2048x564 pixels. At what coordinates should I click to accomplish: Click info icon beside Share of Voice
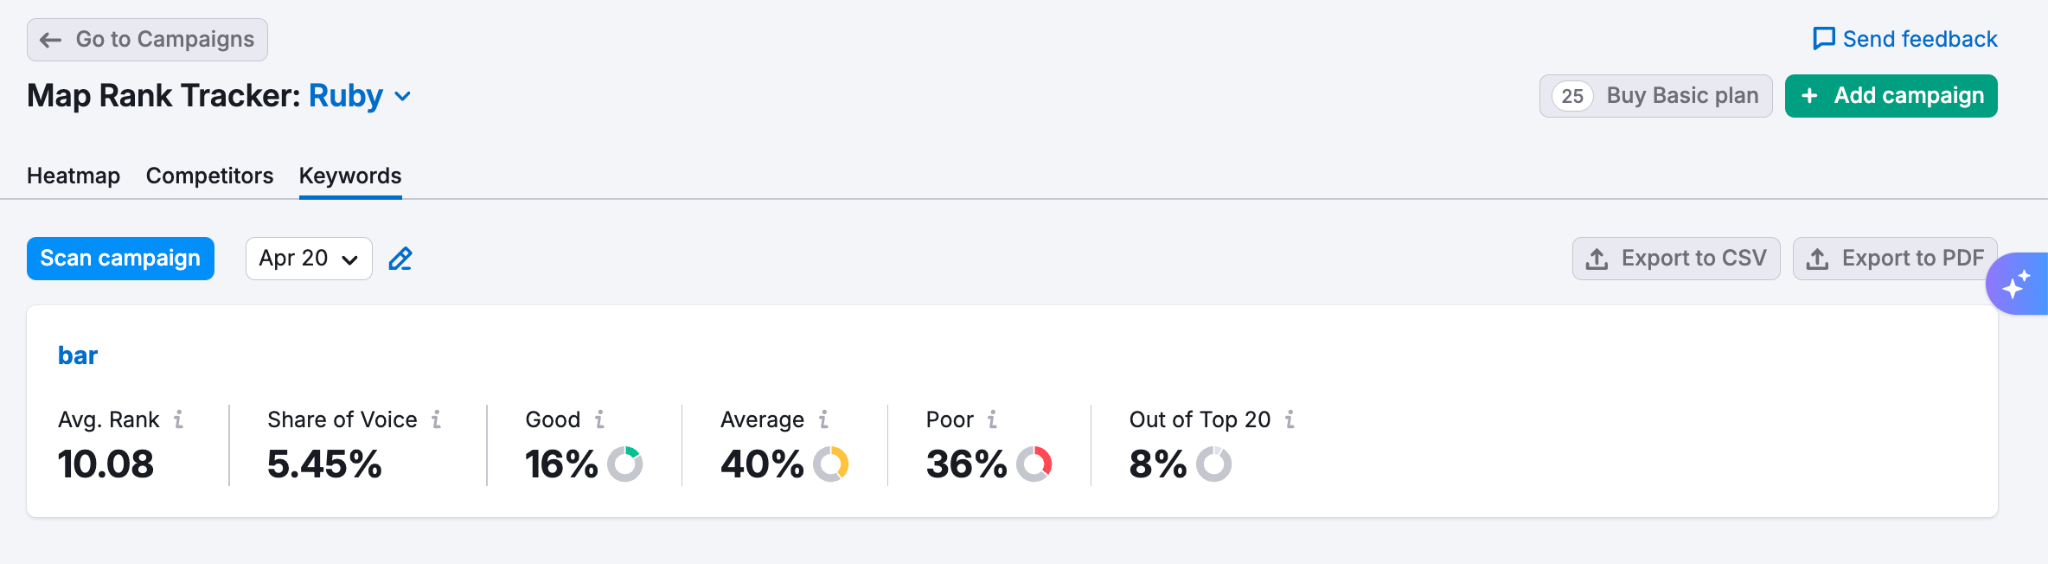tap(436, 420)
